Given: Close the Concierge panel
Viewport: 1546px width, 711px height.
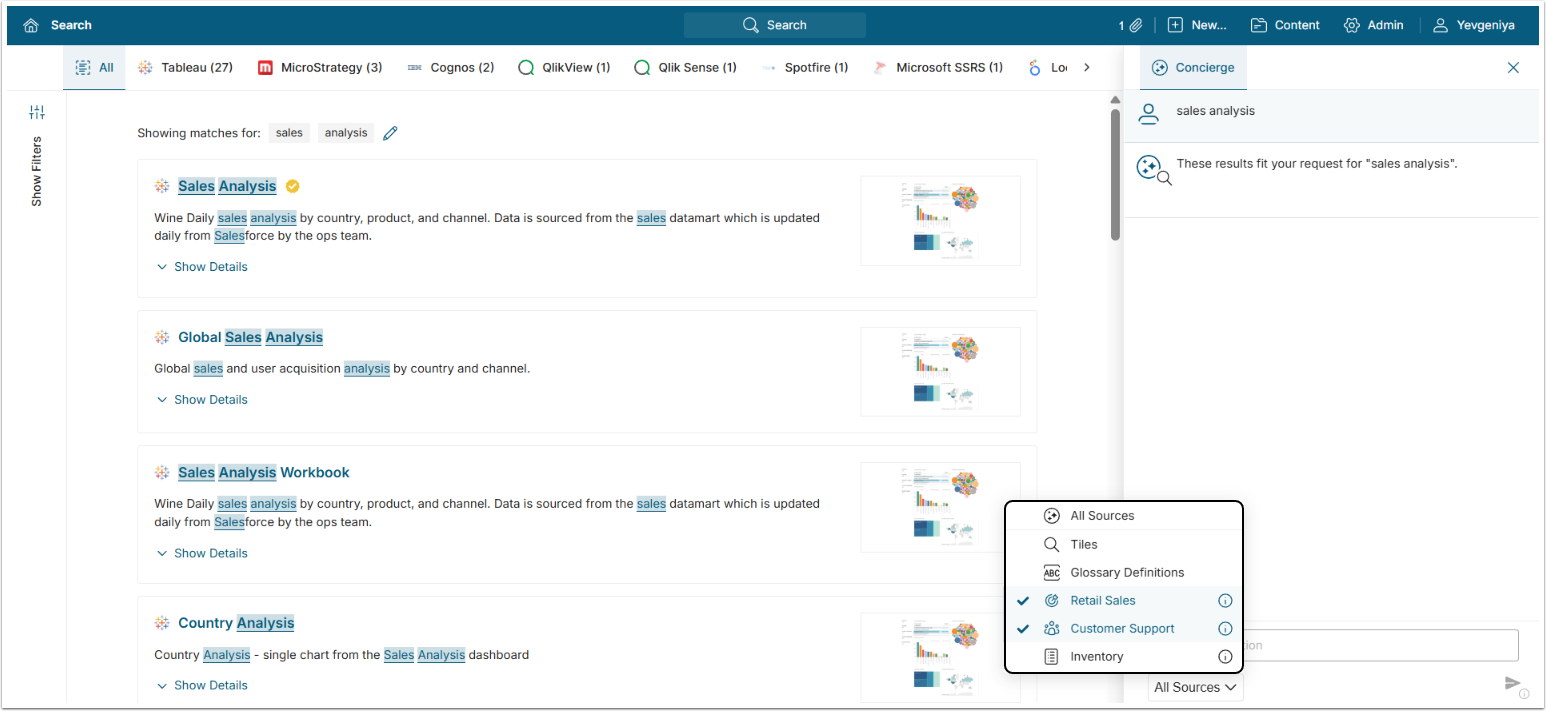Looking at the screenshot, I should click(x=1513, y=68).
